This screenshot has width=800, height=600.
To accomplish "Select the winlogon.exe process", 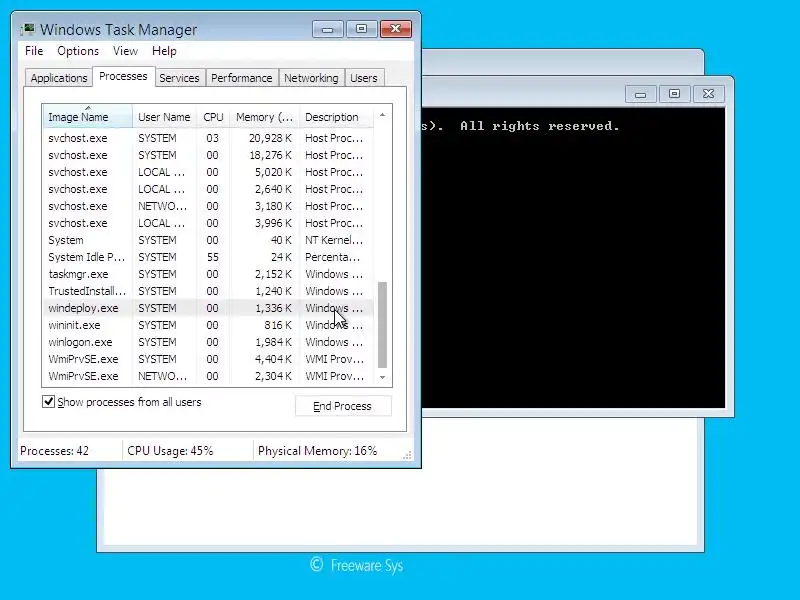I will [x=208, y=342].
